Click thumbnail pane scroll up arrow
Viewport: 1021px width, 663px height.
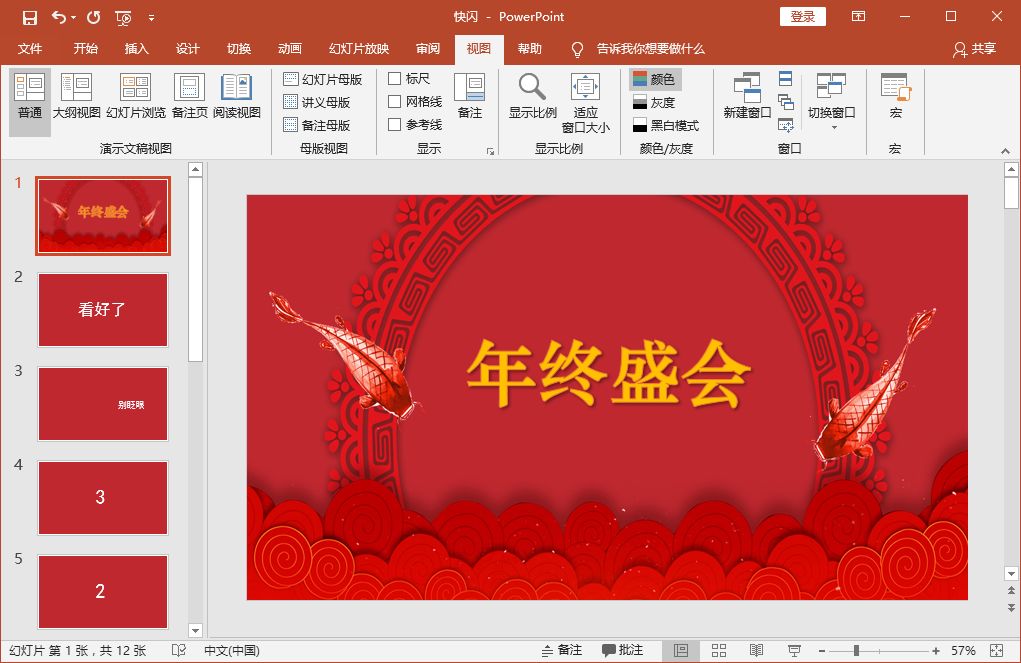(x=195, y=170)
